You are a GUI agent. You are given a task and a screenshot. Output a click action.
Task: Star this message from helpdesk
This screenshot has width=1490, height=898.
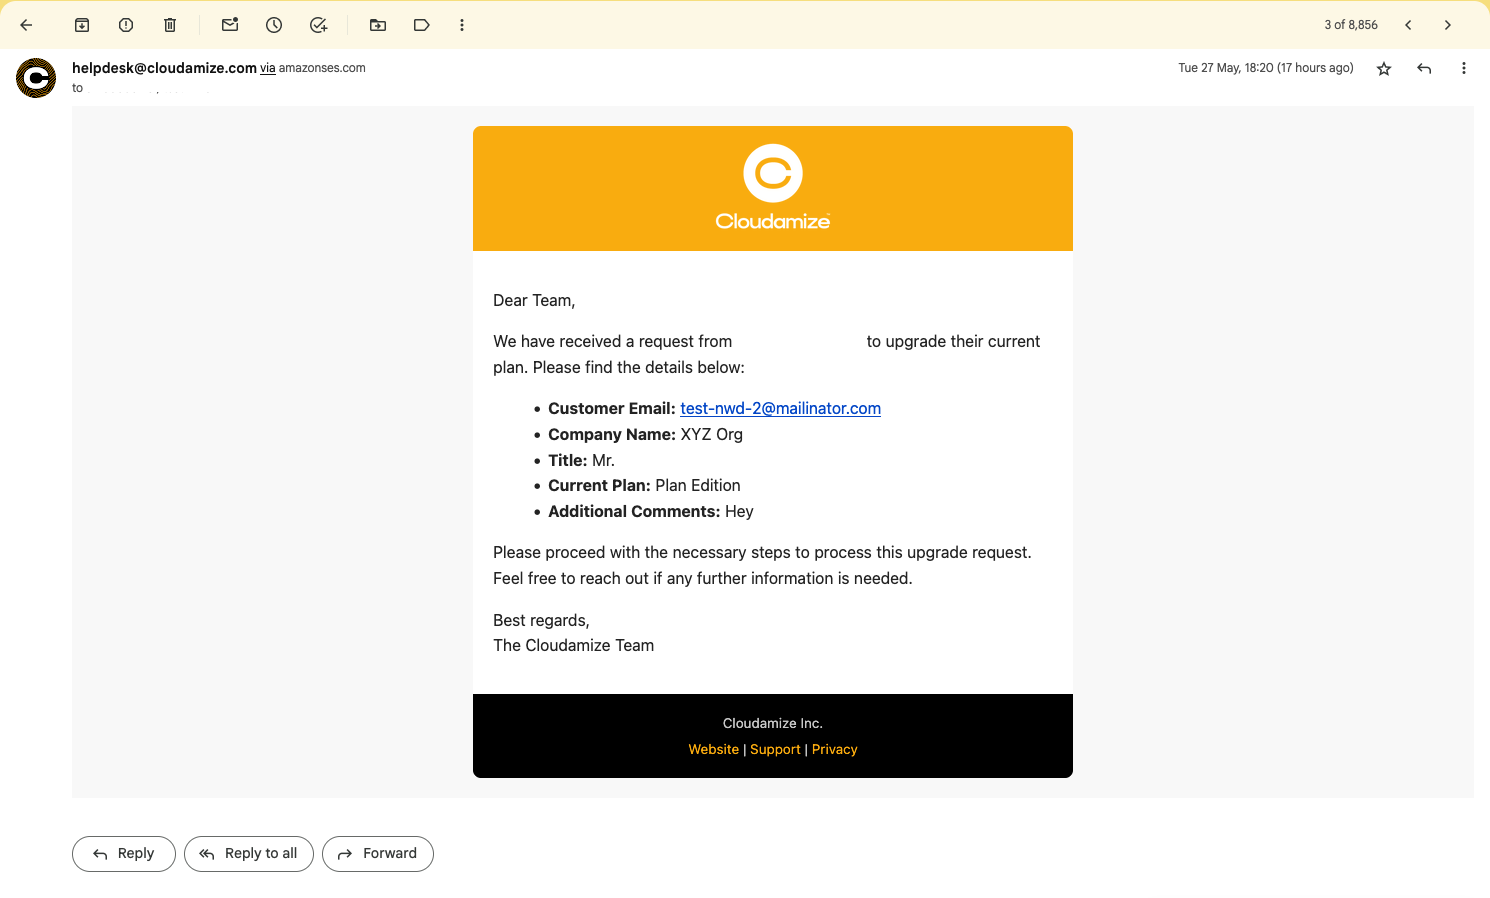point(1384,68)
